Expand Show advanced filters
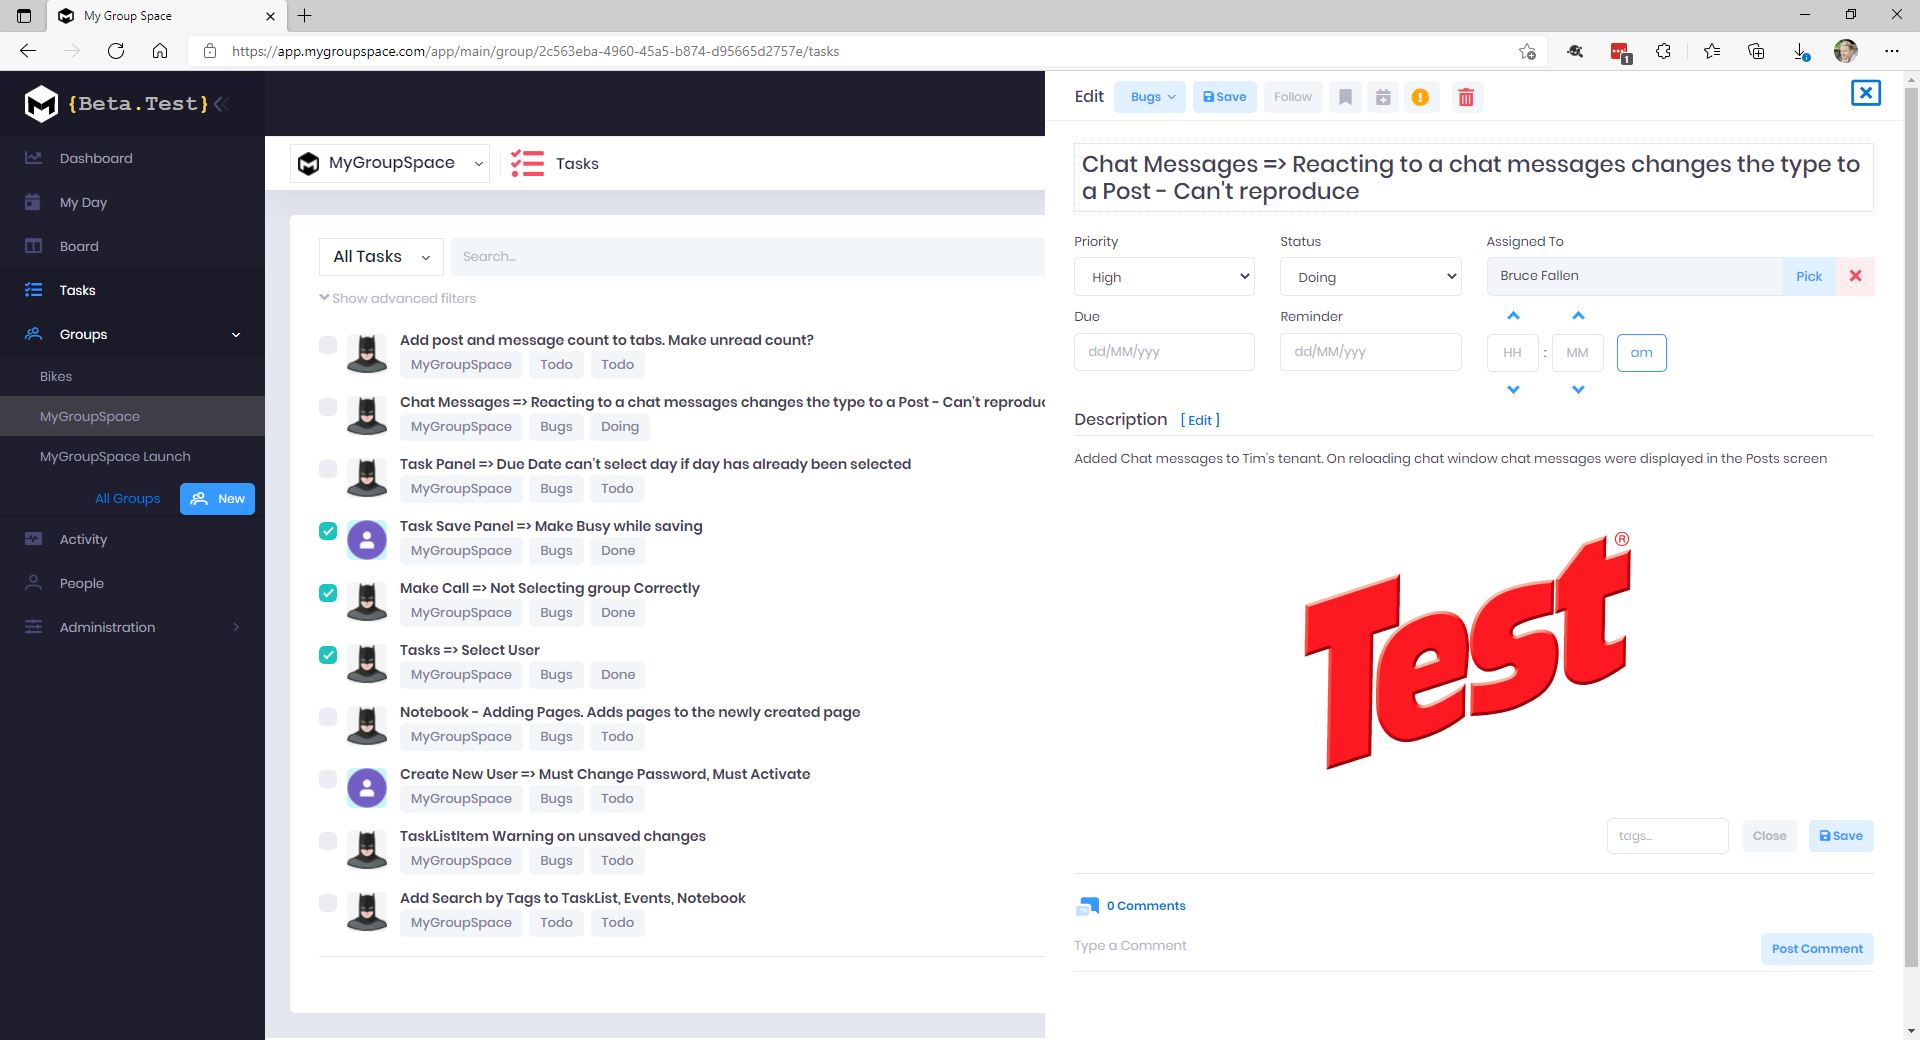The height and width of the screenshot is (1040, 1920). 398,298
